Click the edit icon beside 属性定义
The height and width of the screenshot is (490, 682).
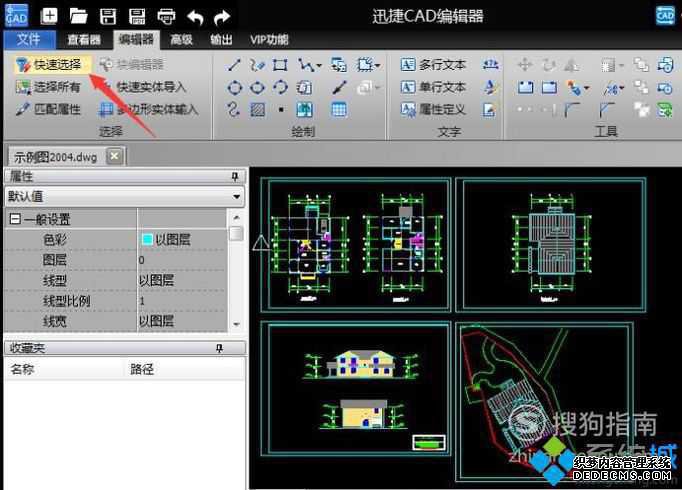489,110
